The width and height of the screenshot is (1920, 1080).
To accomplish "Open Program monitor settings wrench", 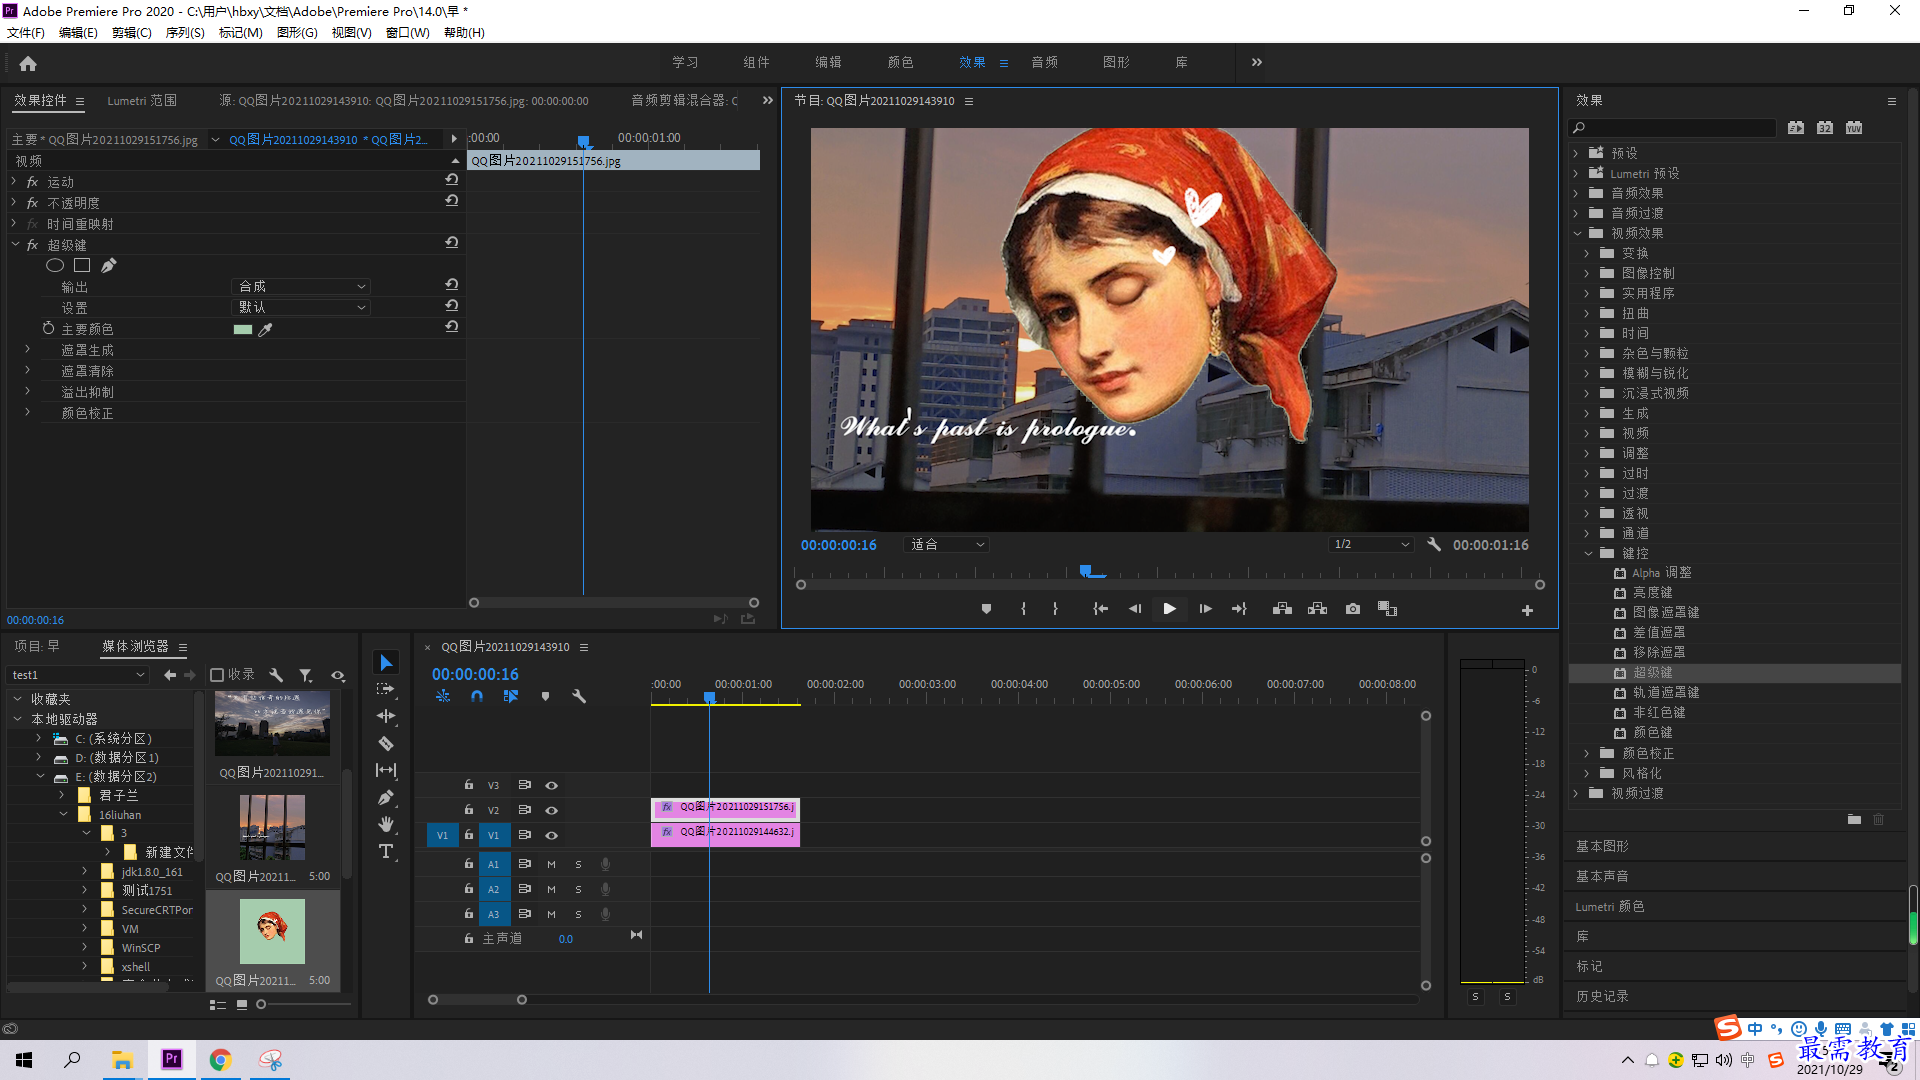I will [x=1434, y=545].
